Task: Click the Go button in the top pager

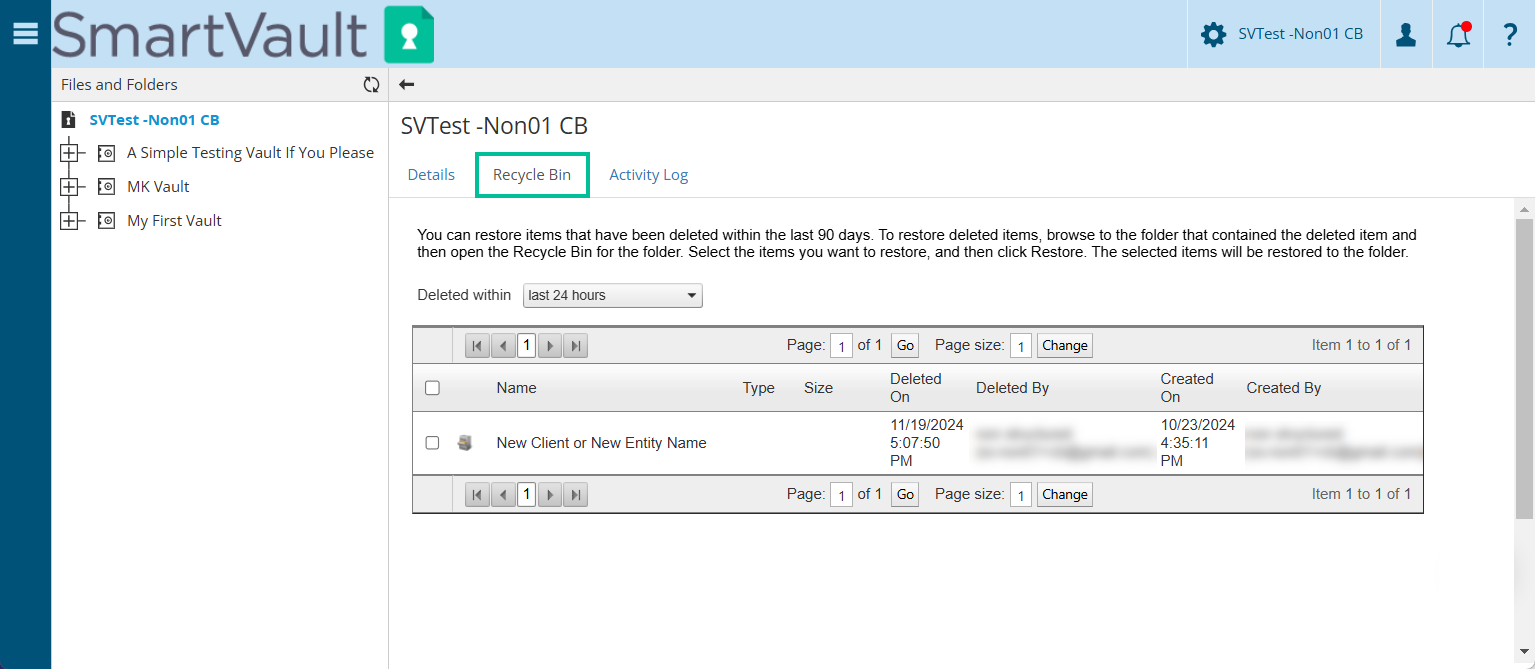Action: (905, 346)
